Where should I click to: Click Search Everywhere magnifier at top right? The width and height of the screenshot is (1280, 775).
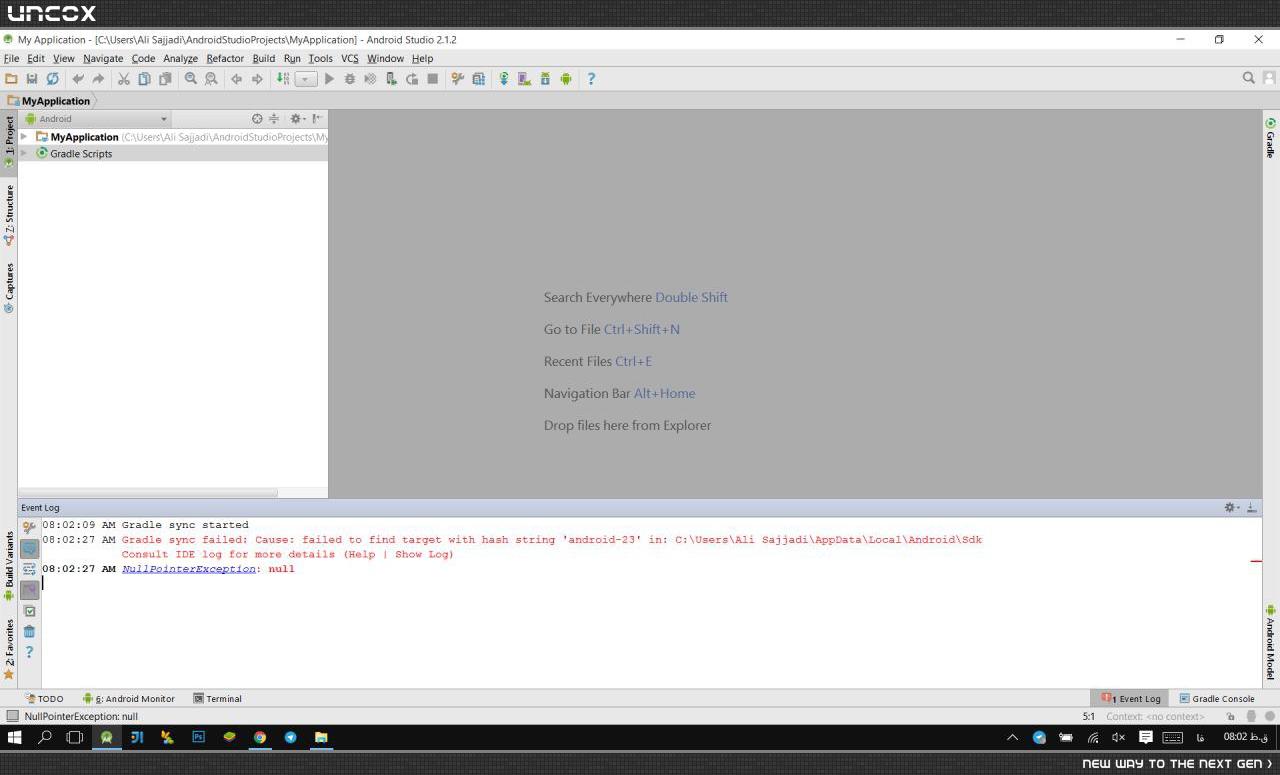(1249, 78)
